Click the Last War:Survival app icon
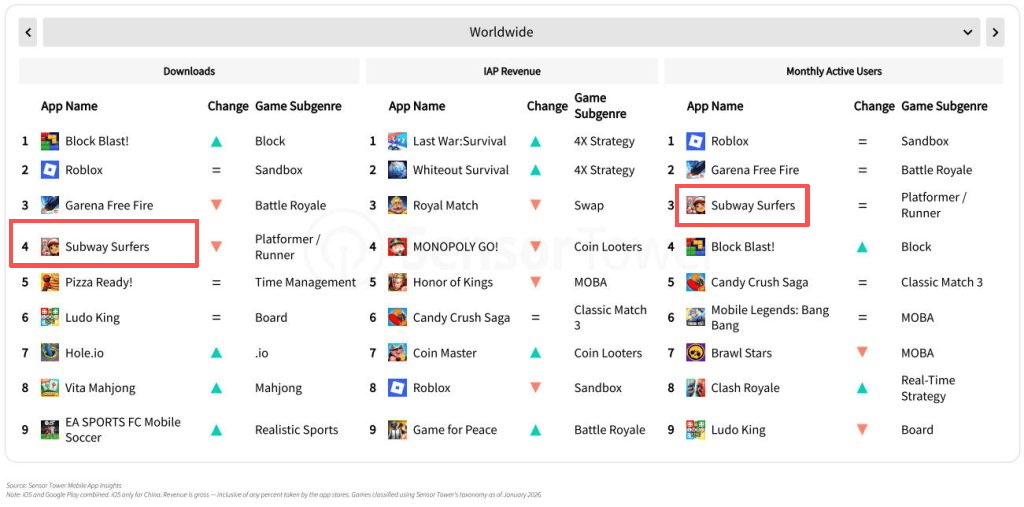 point(397,141)
